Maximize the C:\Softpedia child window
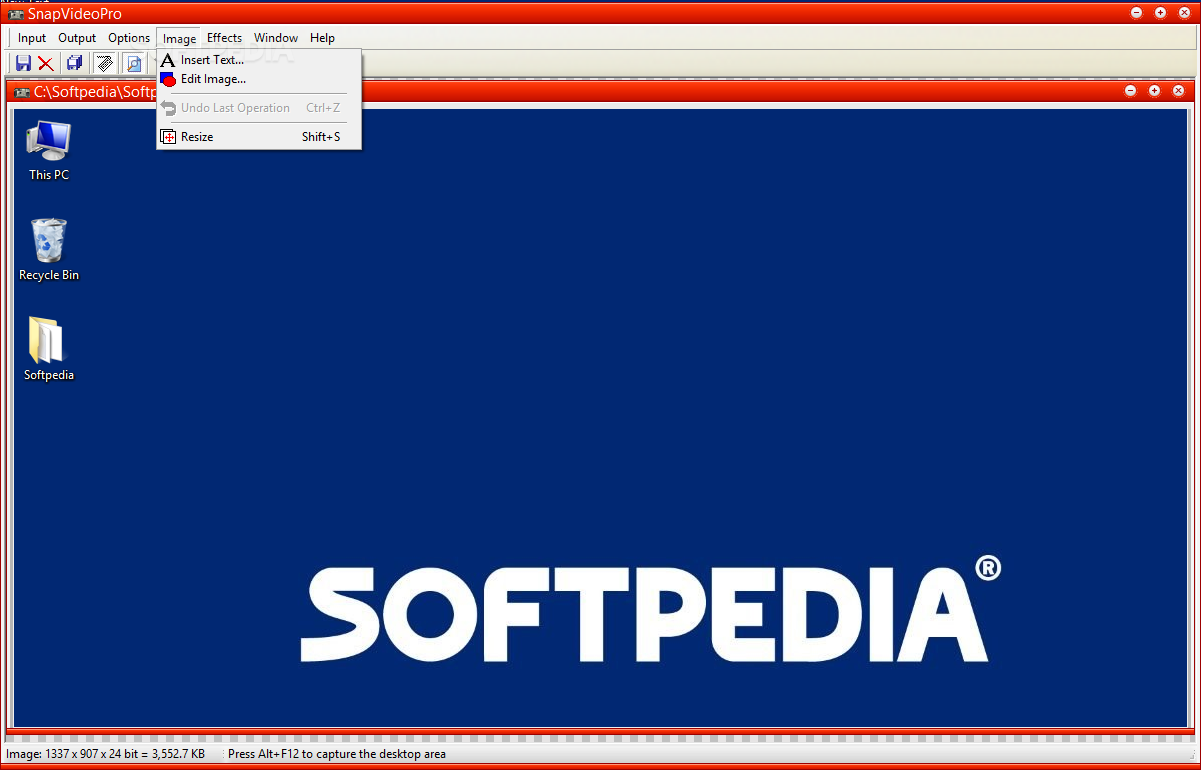 1154,91
